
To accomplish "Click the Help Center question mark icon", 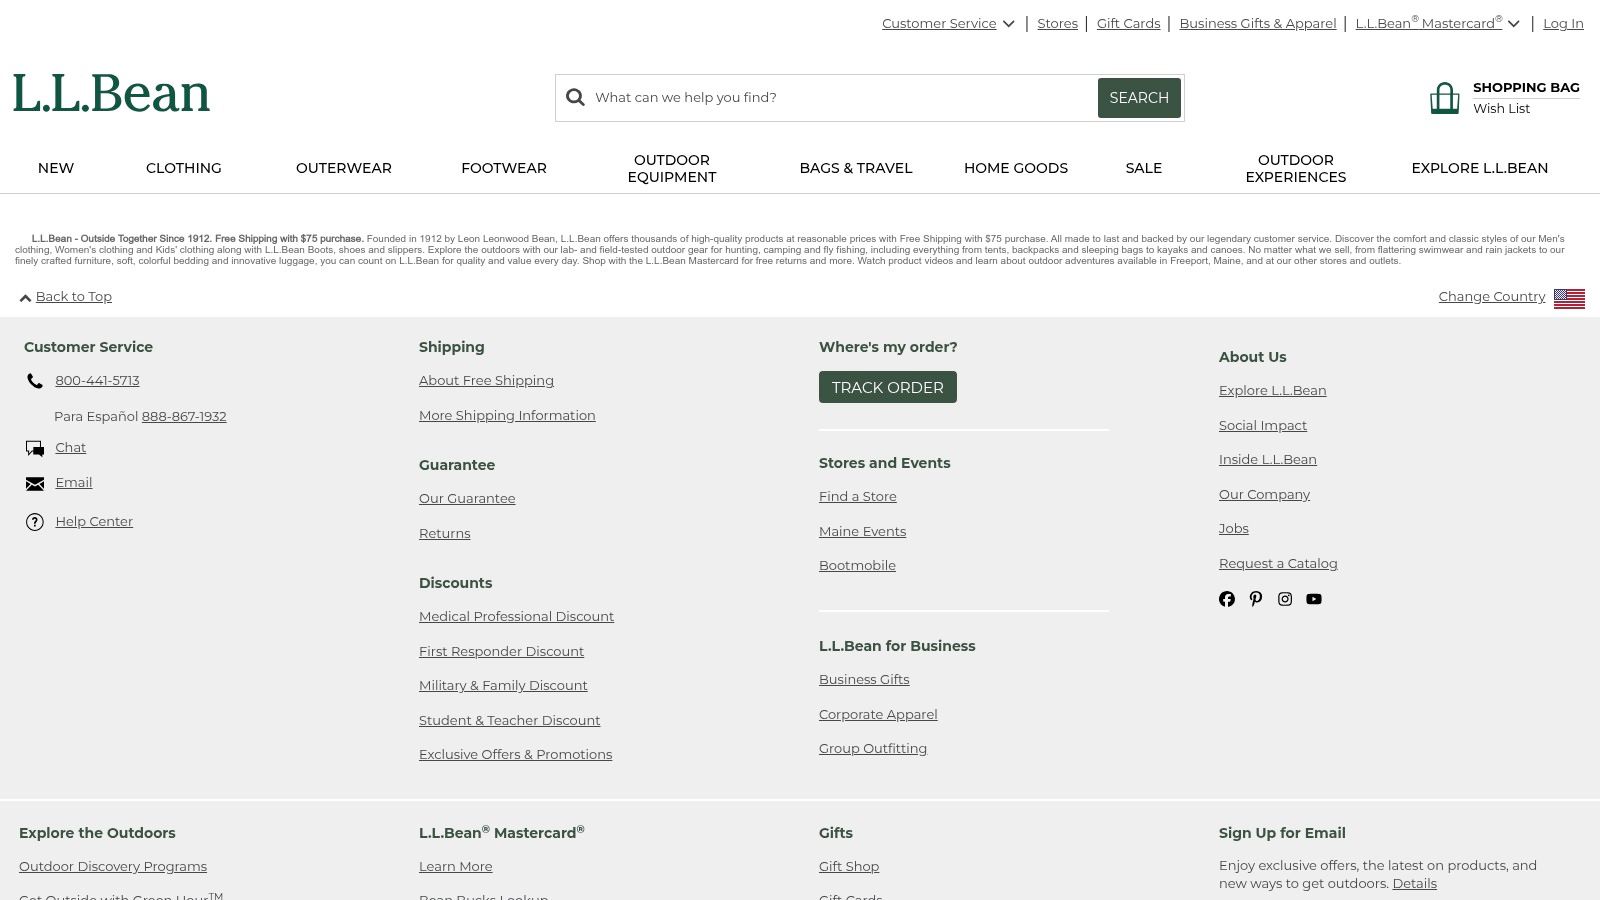I will pyautogui.click(x=35, y=522).
